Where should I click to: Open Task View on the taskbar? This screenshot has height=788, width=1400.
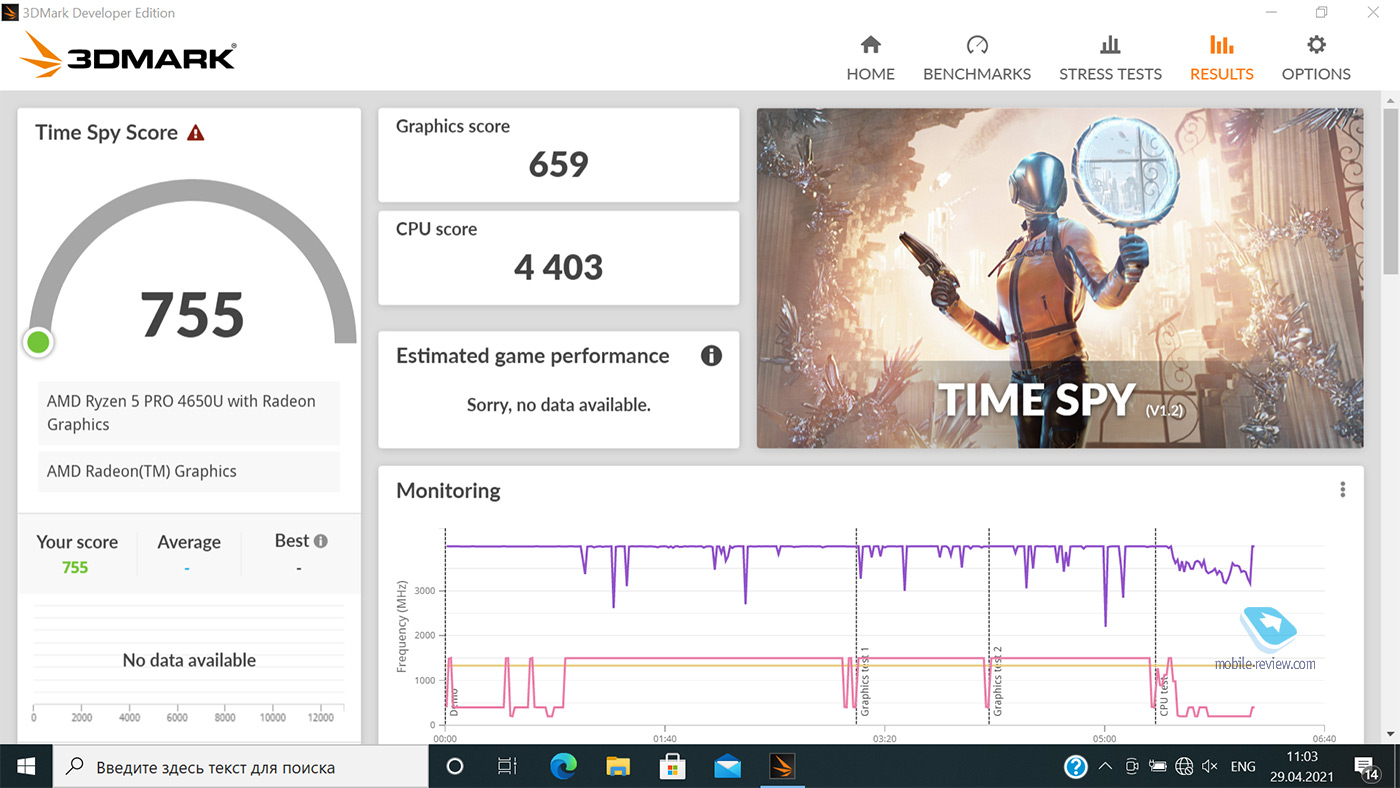(508, 767)
